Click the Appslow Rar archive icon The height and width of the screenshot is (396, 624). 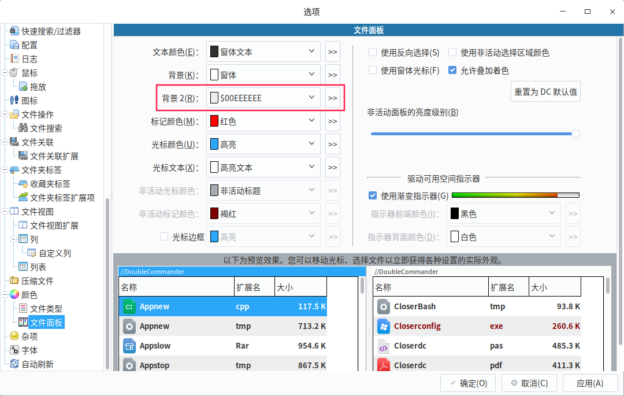click(x=129, y=346)
